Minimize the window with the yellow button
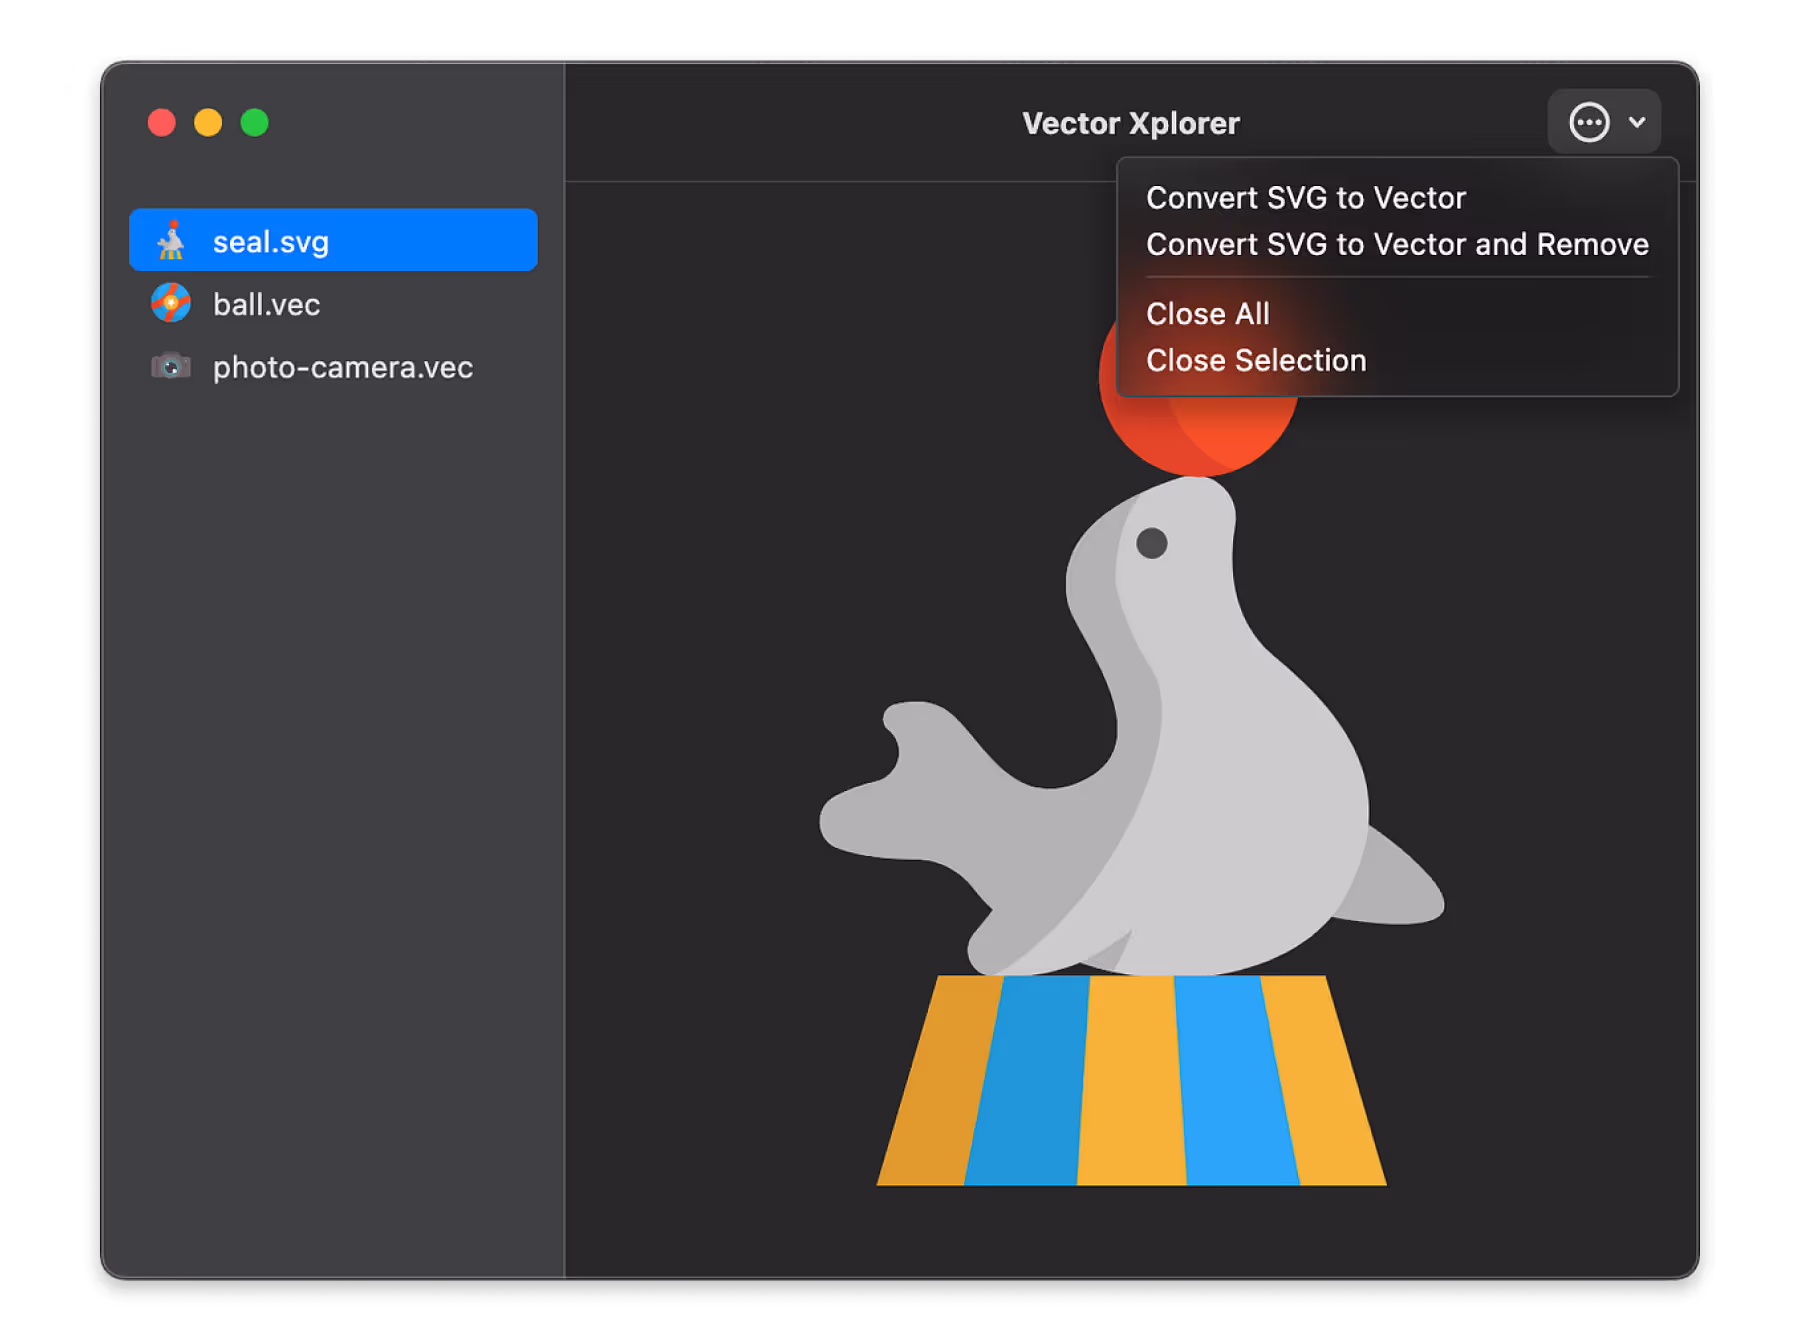 click(x=208, y=122)
